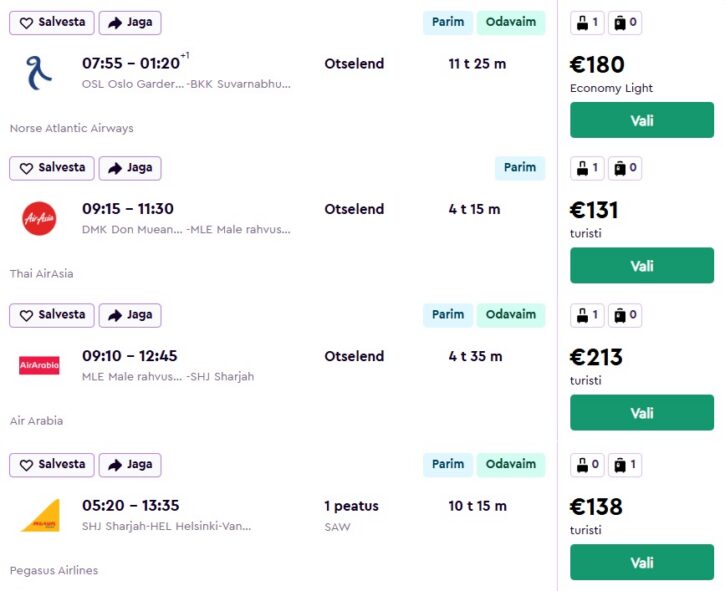Select the €180 Economy Light flight
This screenshot has width=725, height=591.
pos(641,120)
